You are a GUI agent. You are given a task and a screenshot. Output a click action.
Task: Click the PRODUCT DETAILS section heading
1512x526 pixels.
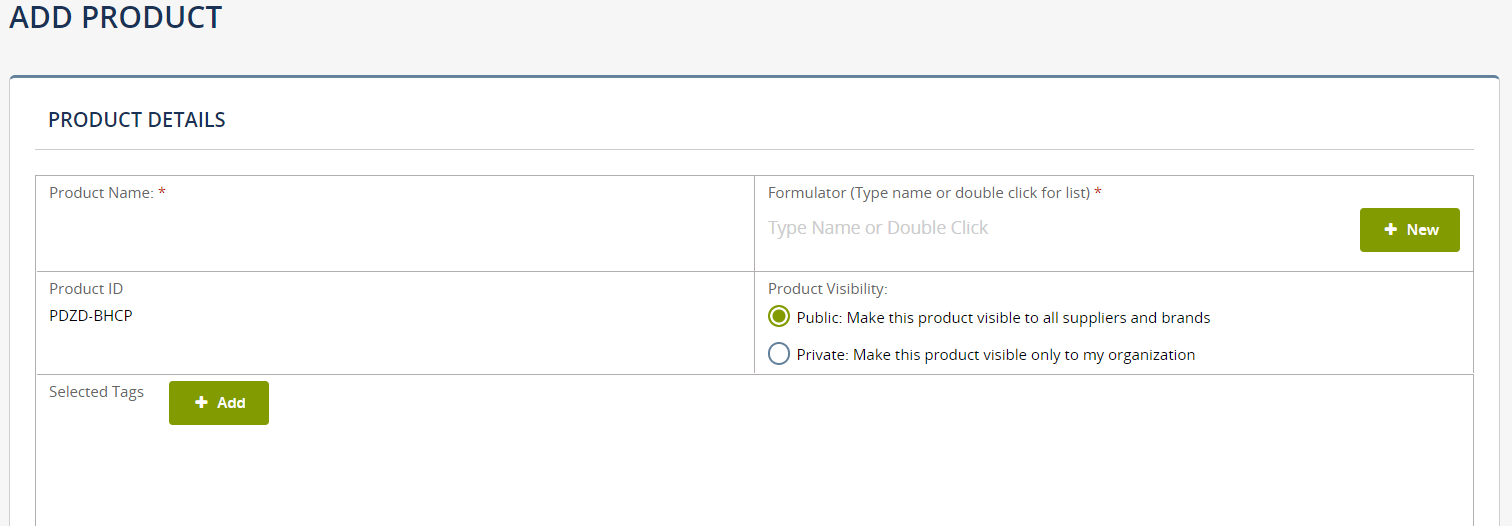pos(137,120)
